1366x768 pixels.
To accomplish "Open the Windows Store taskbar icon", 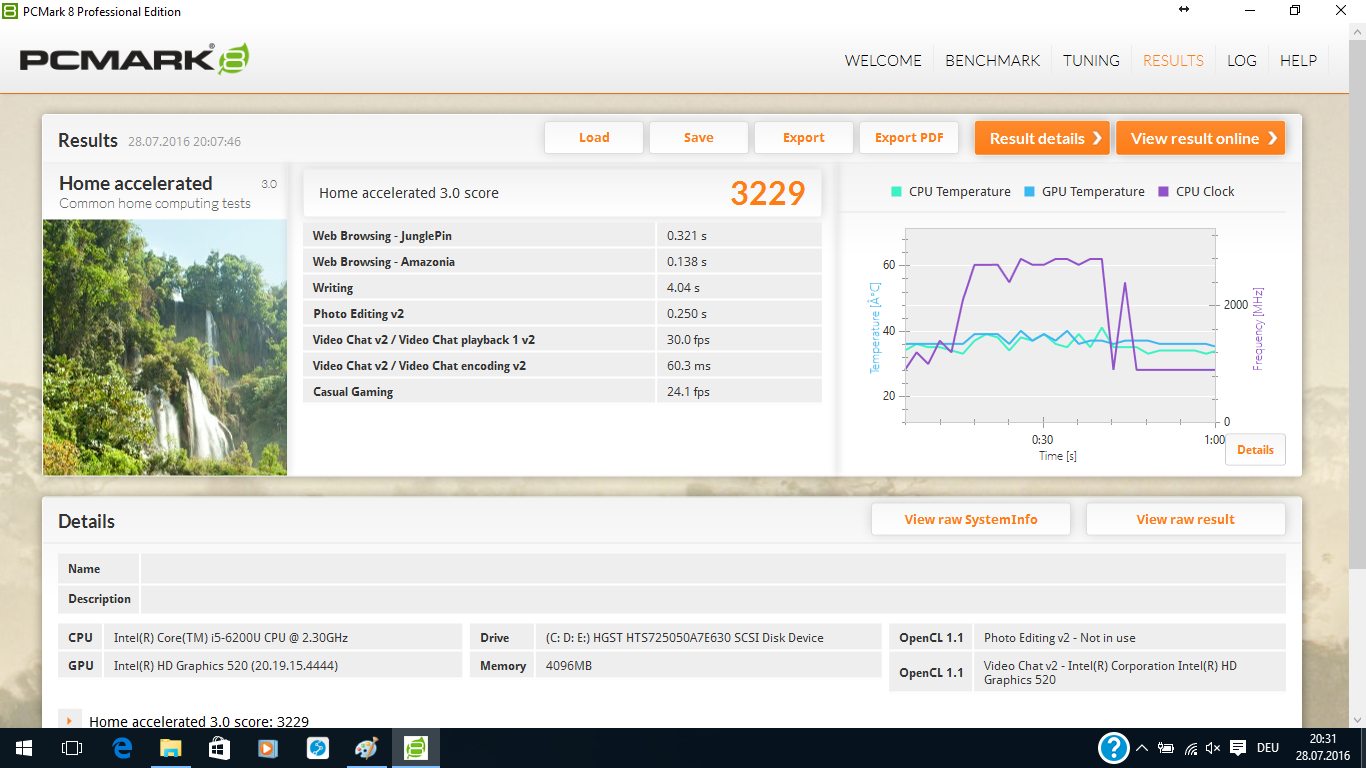I will [x=219, y=748].
